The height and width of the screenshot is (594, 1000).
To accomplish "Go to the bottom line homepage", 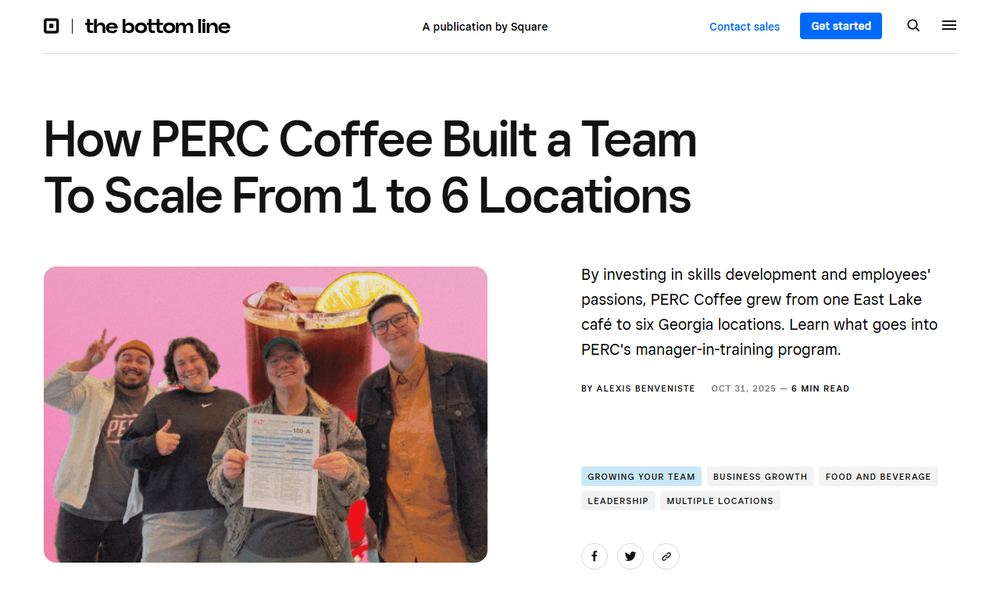I will tap(158, 26).
